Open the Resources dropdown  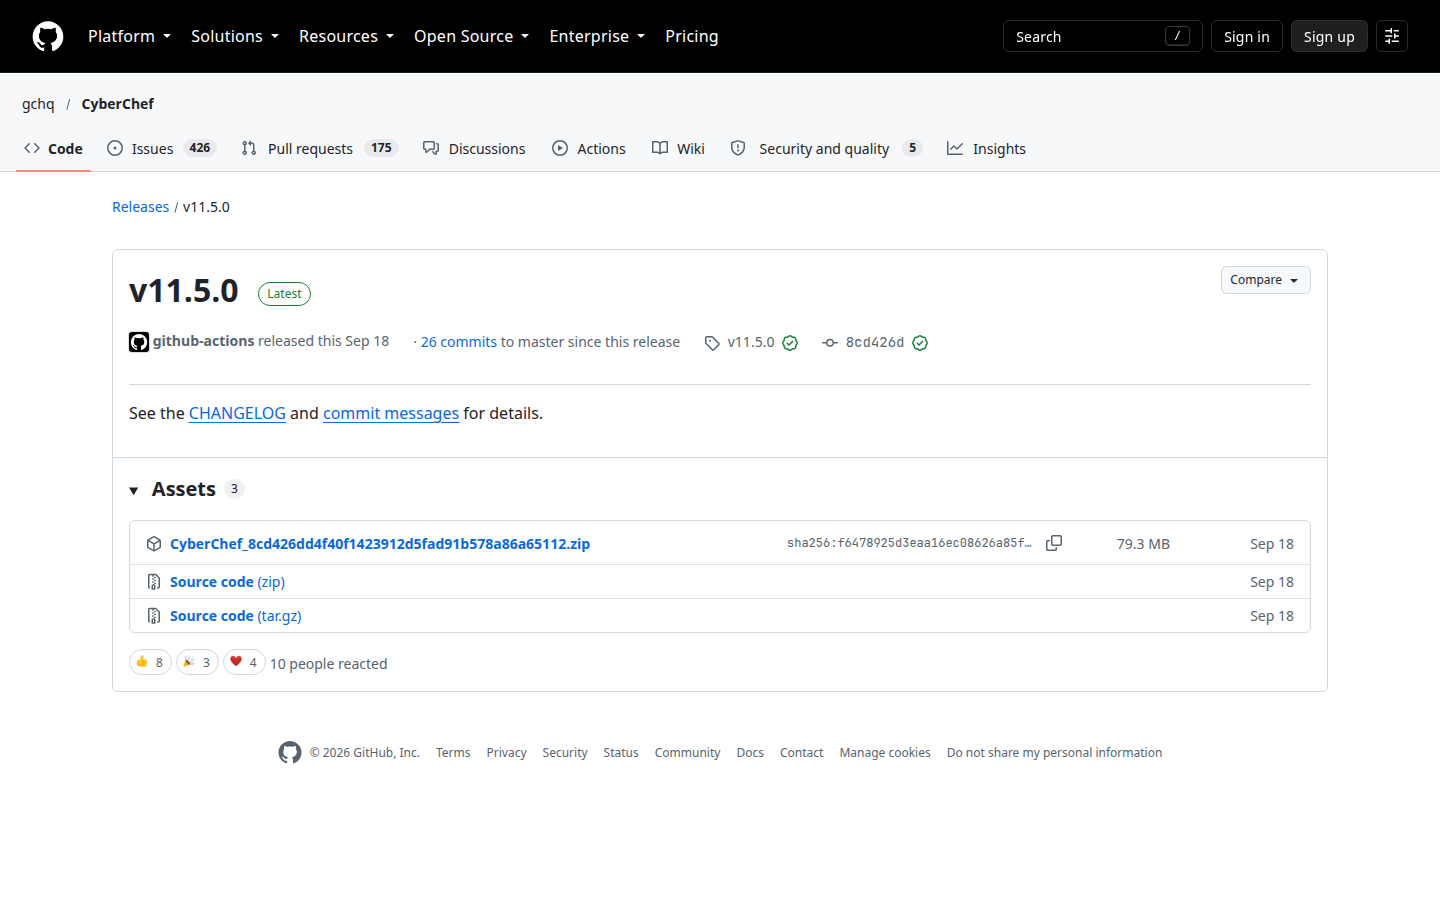click(346, 36)
